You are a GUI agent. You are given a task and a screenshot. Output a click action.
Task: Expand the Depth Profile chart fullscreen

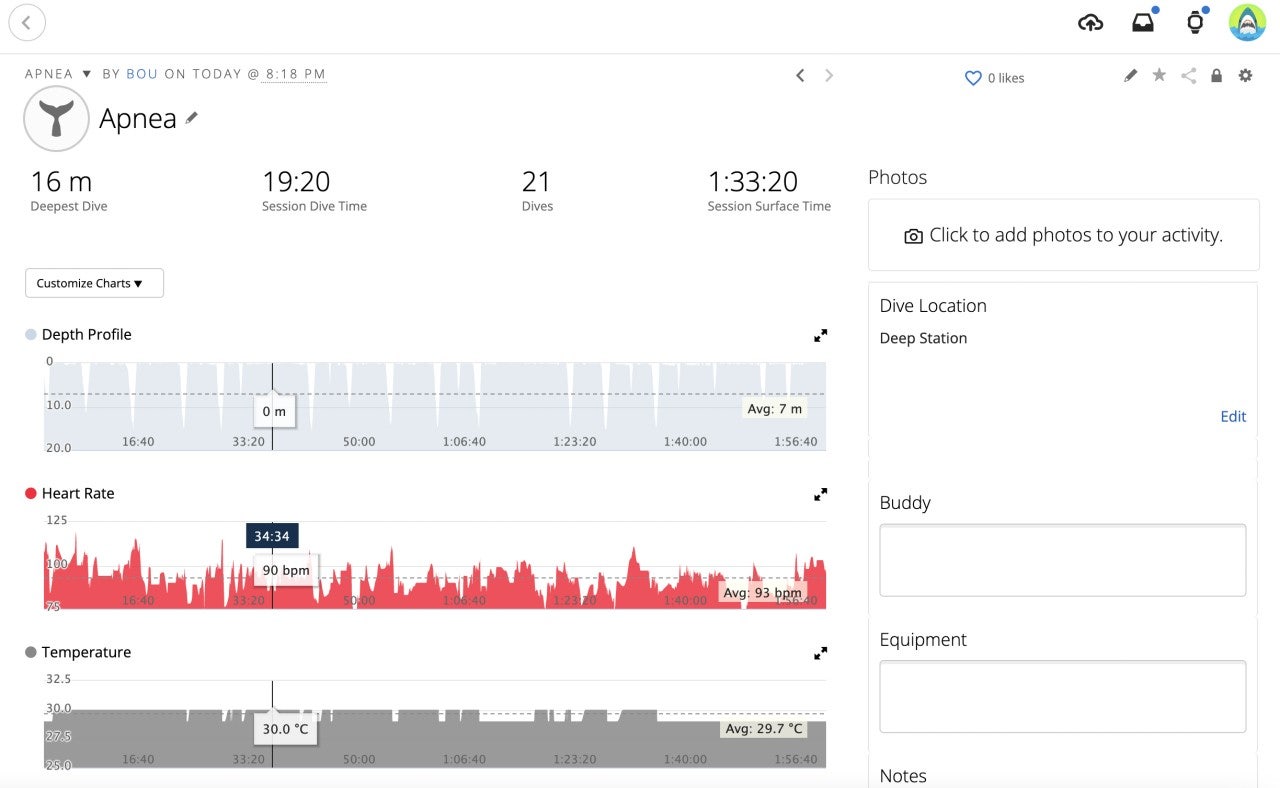[x=820, y=336]
